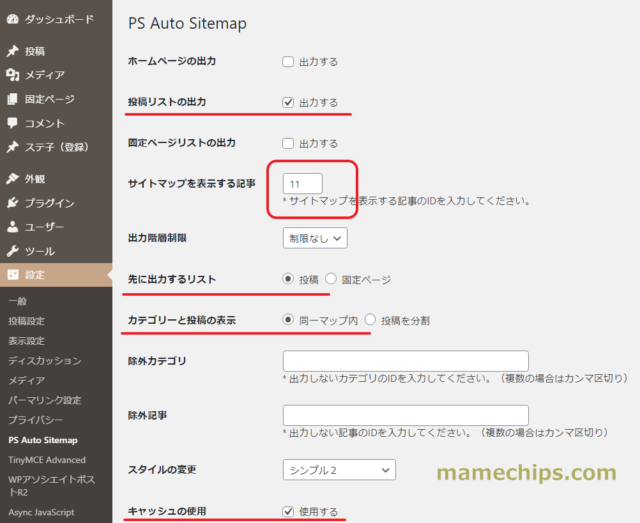Click the 除外カテゴリ input field

tap(406, 361)
